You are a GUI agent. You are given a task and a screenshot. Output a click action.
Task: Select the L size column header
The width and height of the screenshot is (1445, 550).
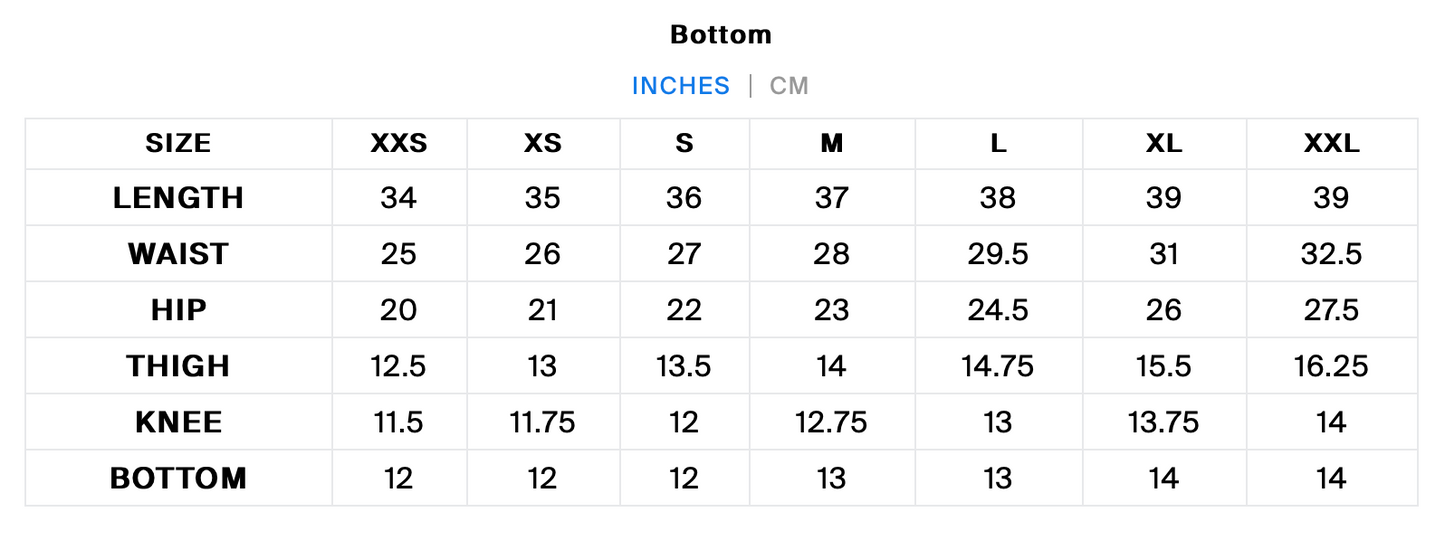[x=998, y=144]
